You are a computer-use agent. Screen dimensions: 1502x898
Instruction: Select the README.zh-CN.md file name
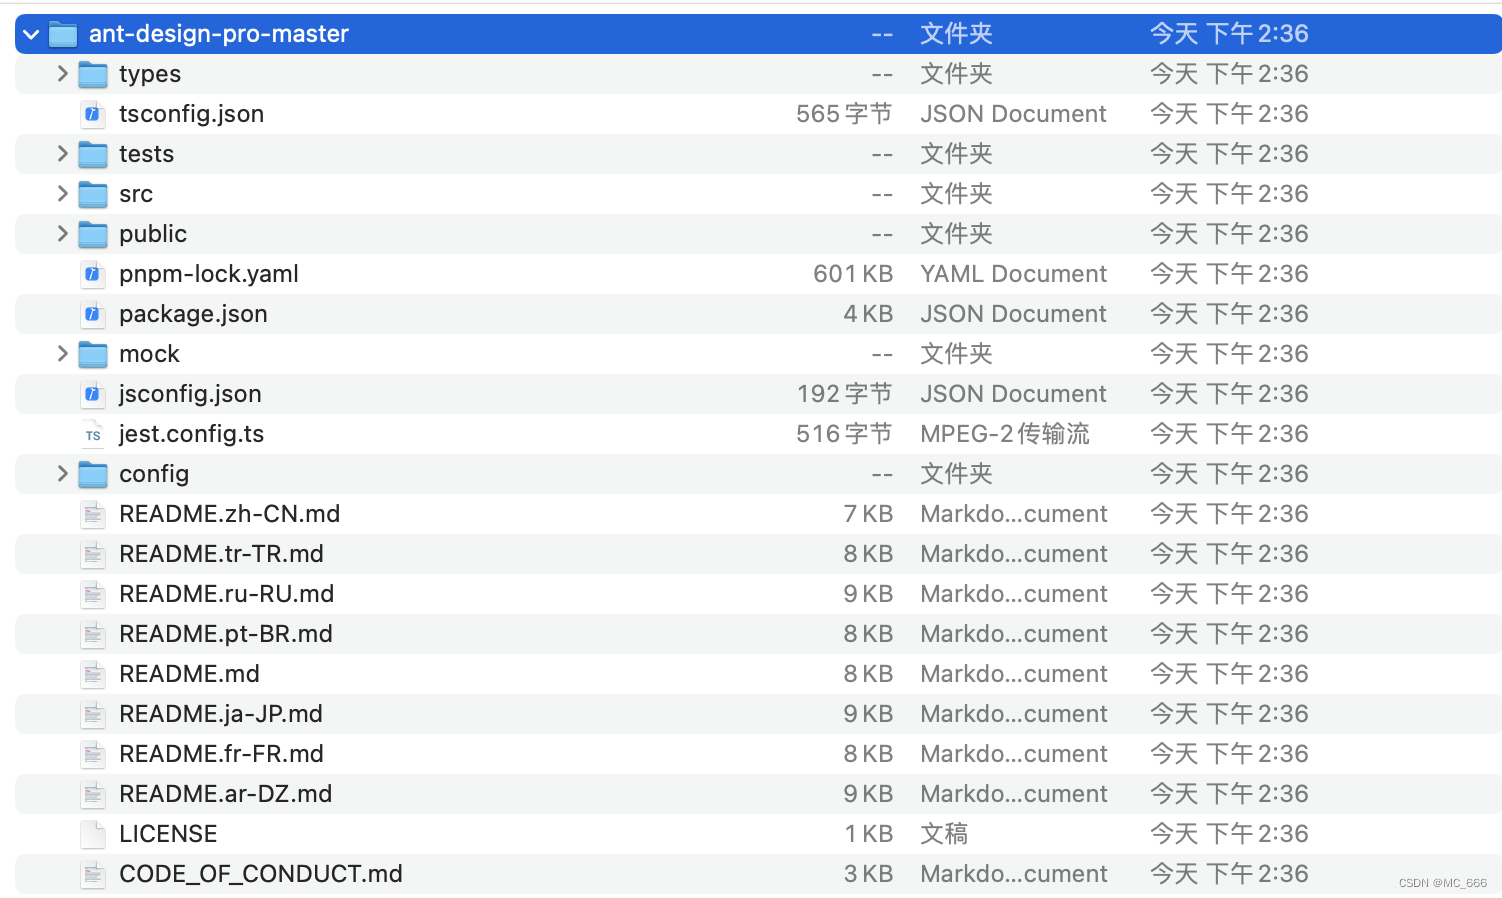pyautogui.click(x=230, y=514)
